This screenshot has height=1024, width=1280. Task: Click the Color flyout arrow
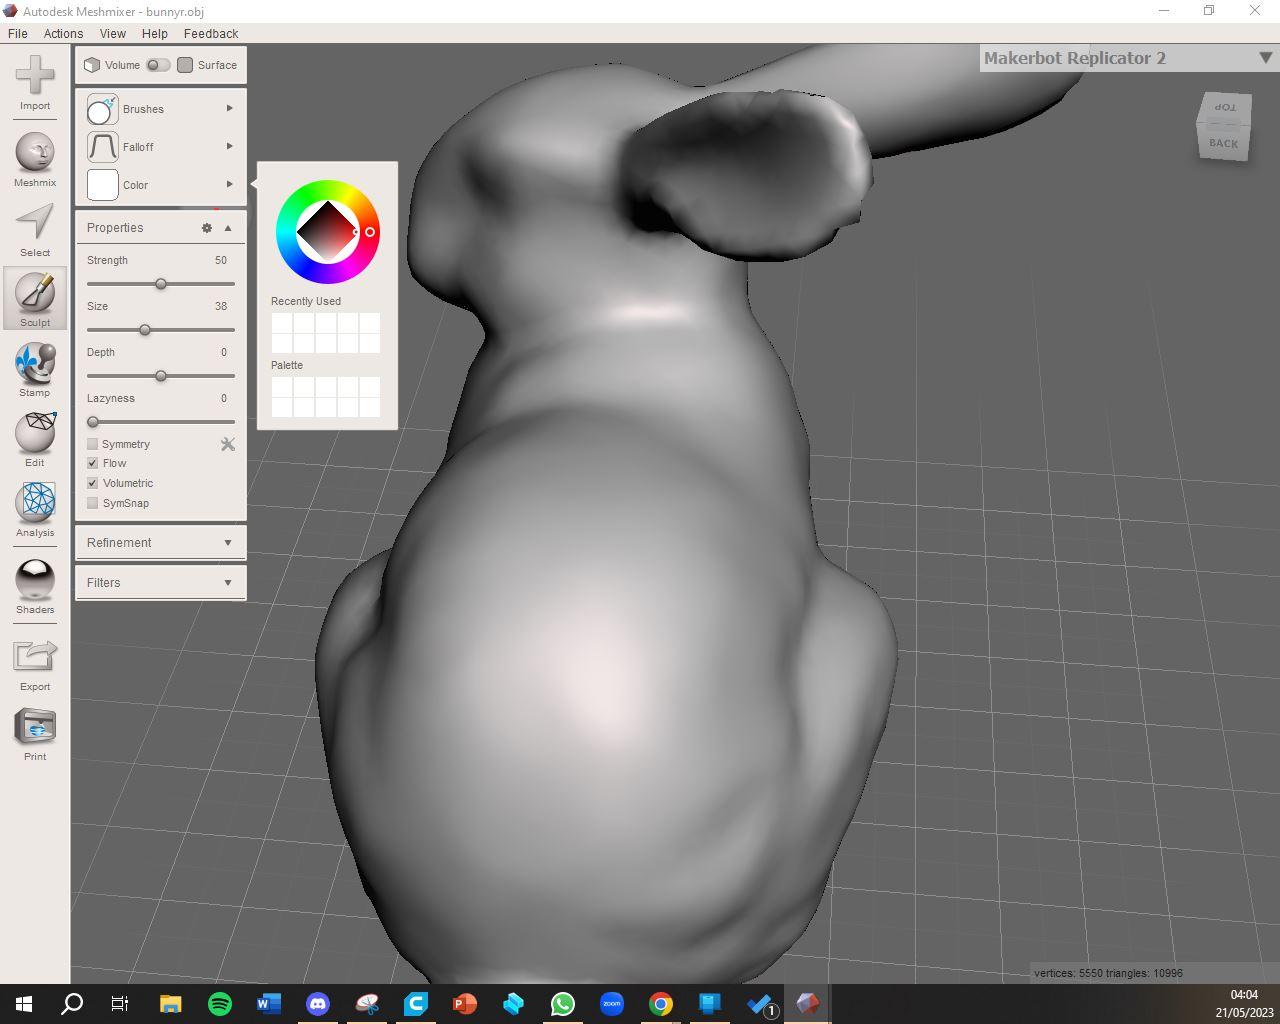pyautogui.click(x=230, y=184)
